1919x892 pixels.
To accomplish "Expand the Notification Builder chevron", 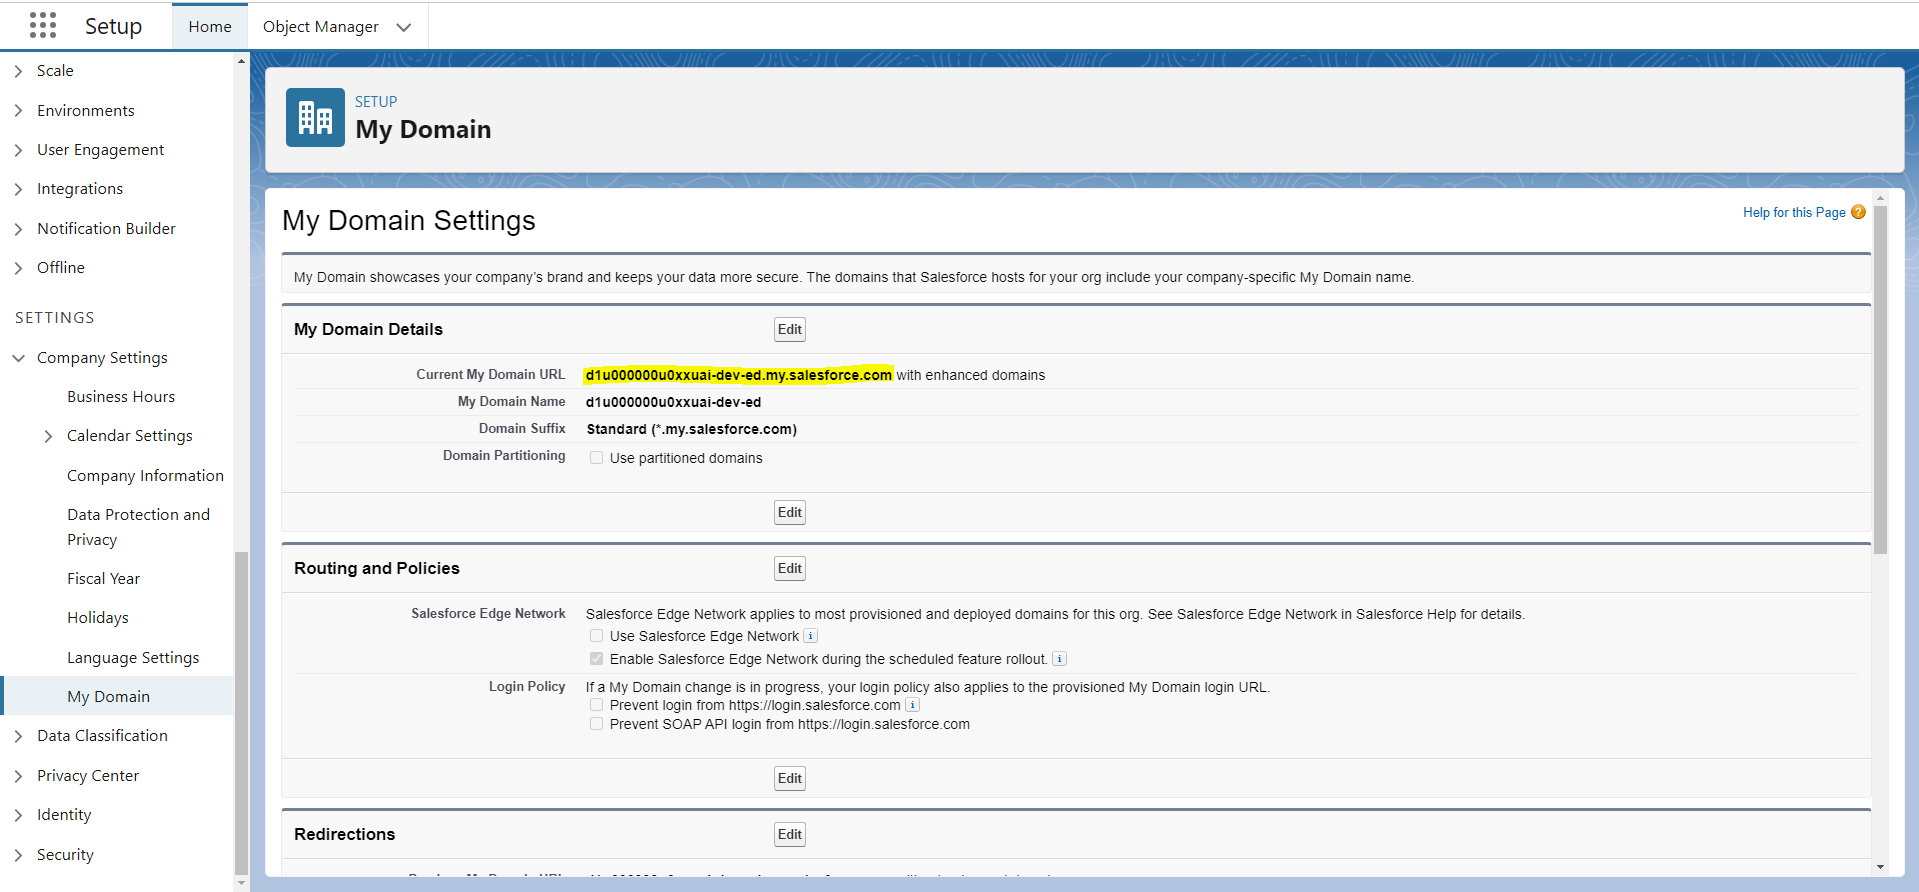I will pyautogui.click(x=18, y=229).
